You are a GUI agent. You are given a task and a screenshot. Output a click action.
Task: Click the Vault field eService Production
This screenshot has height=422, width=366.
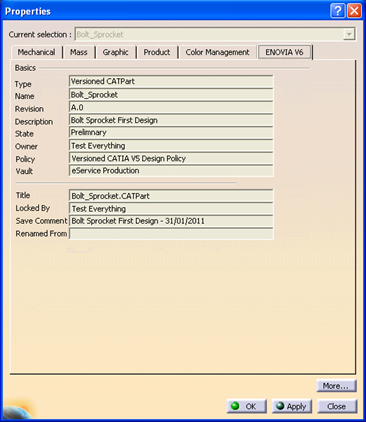click(171, 171)
